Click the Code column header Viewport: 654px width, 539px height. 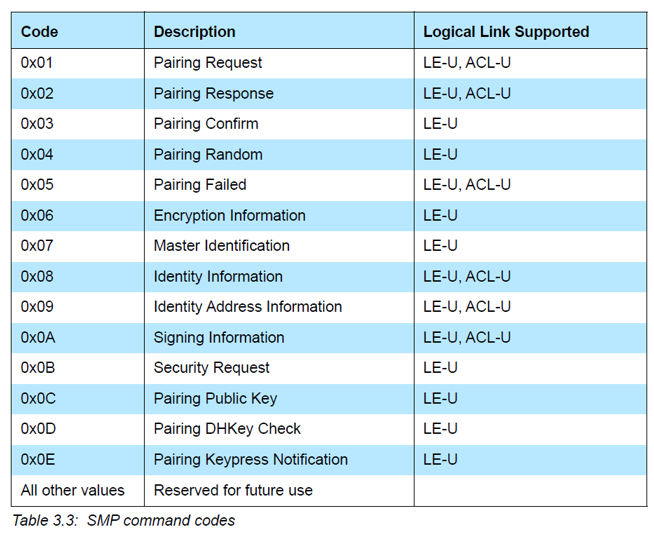pyautogui.click(x=40, y=32)
